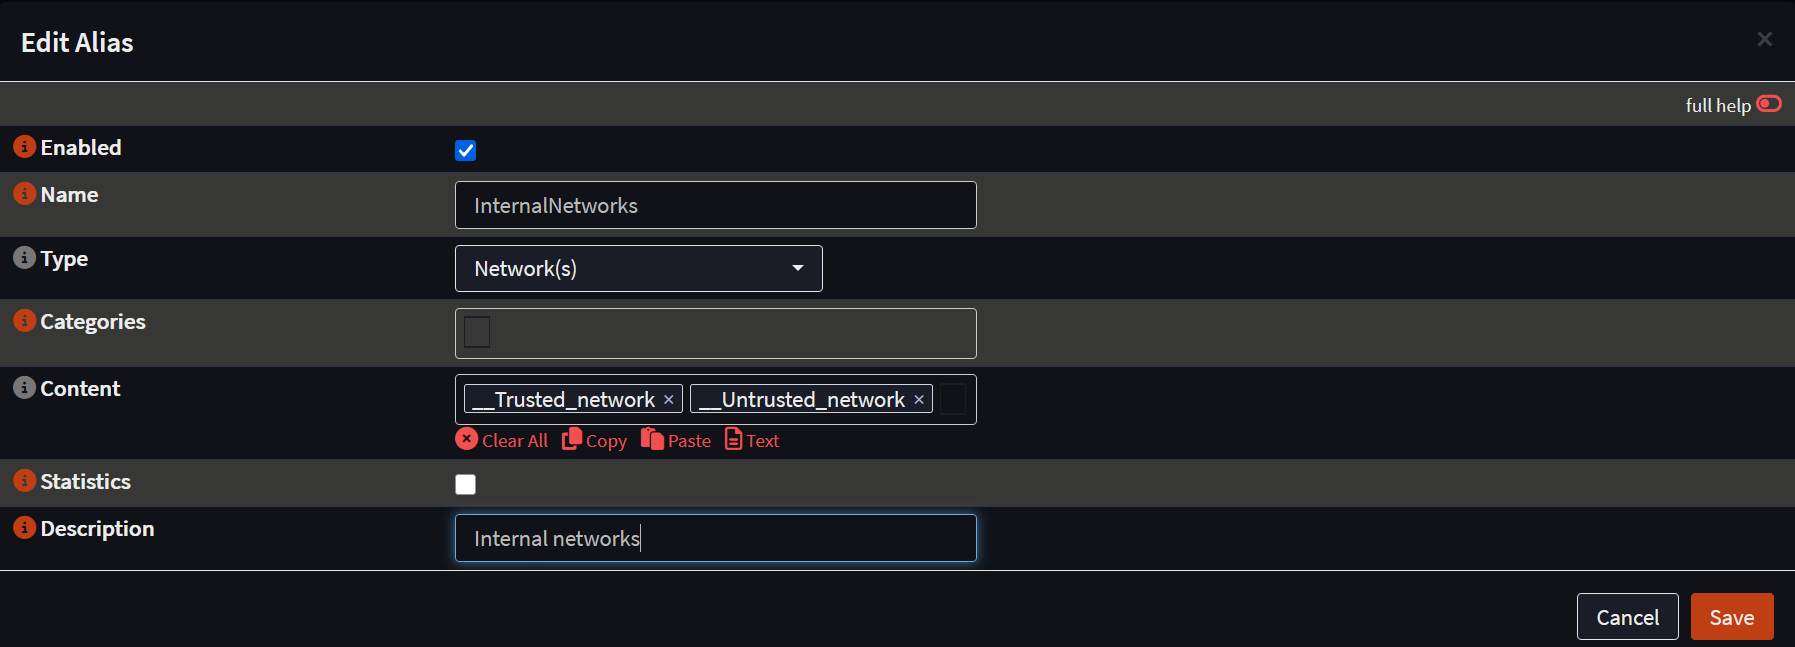Screen dimensions: 1795x647
Task: Open the Type dropdown showing Network(s)
Action: (638, 269)
